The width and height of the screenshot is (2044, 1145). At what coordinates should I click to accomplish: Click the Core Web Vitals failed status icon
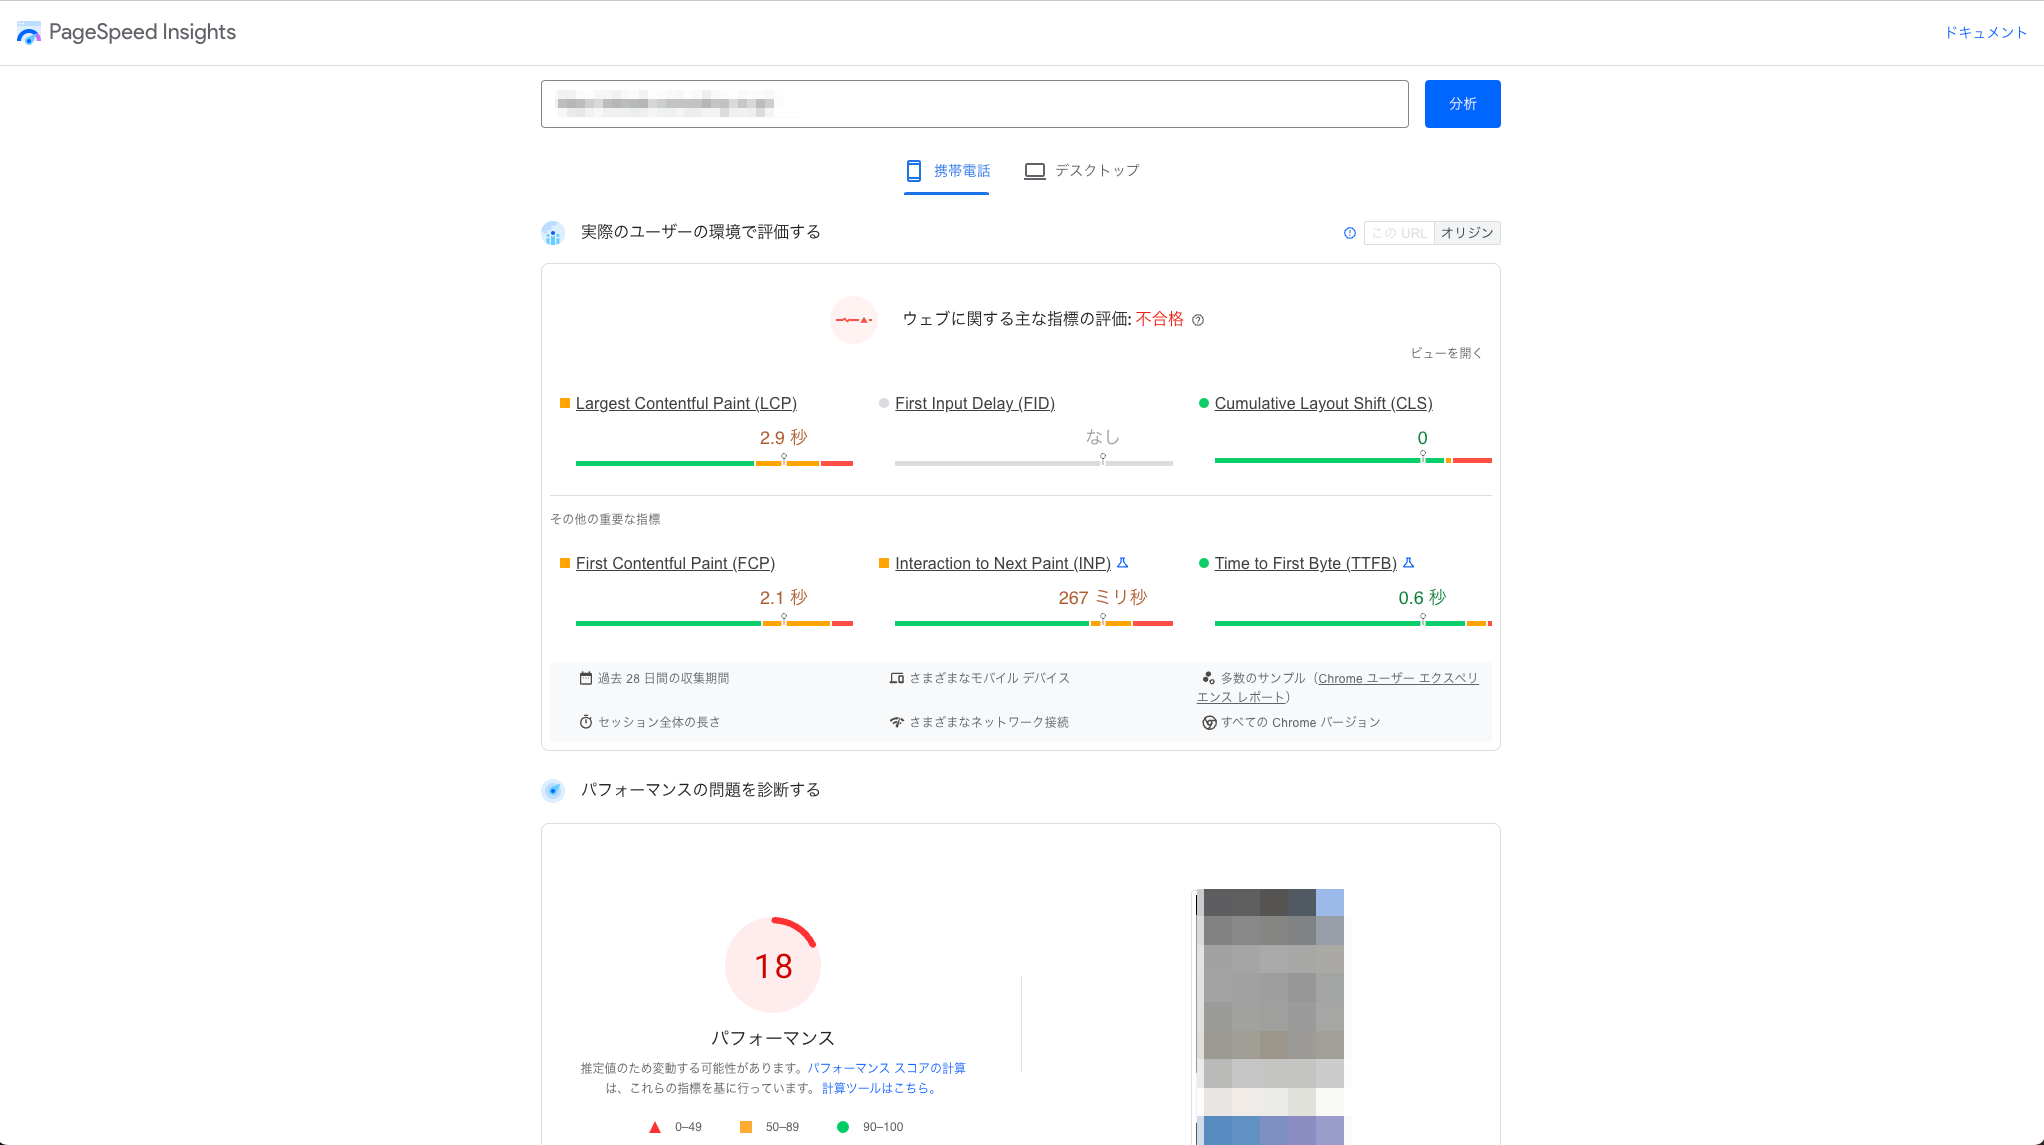854,320
